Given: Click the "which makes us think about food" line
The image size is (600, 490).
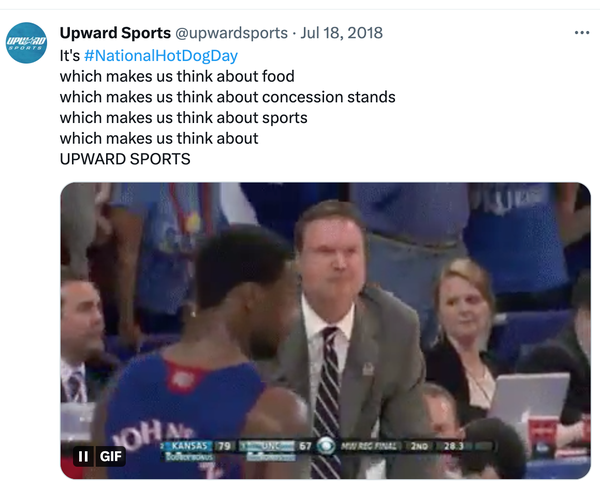Looking at the screenshot, I should tap(177, 76).
